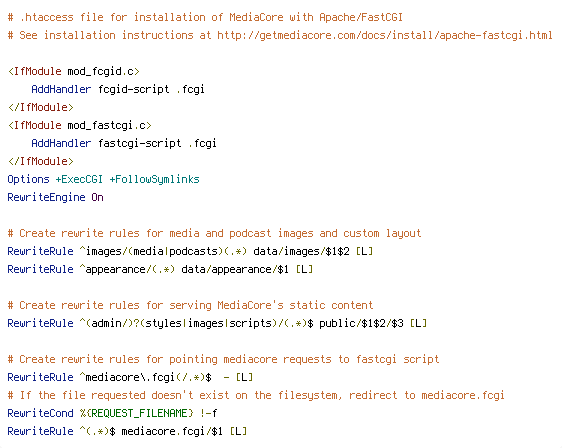562x448 pixels.
Task: Click the mediacore.fcgi/$1 rewrite target
Action: 172,431
